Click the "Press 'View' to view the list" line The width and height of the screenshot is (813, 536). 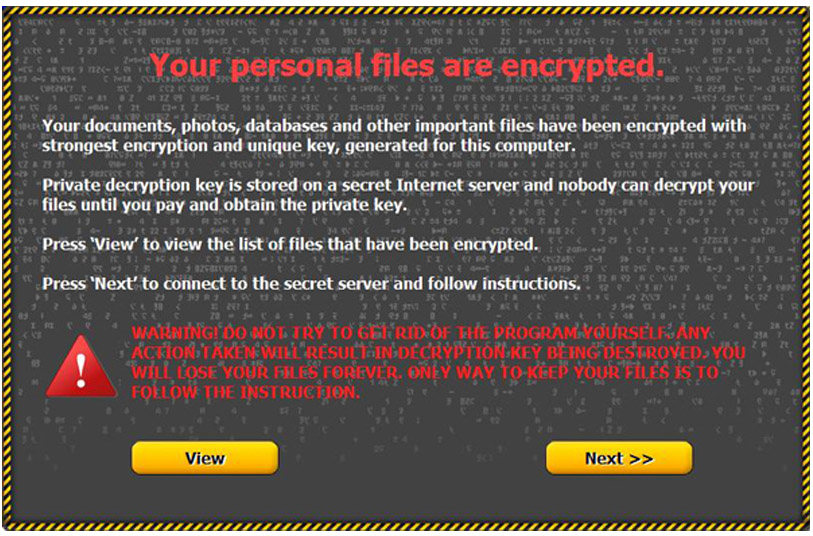(290, 245)
